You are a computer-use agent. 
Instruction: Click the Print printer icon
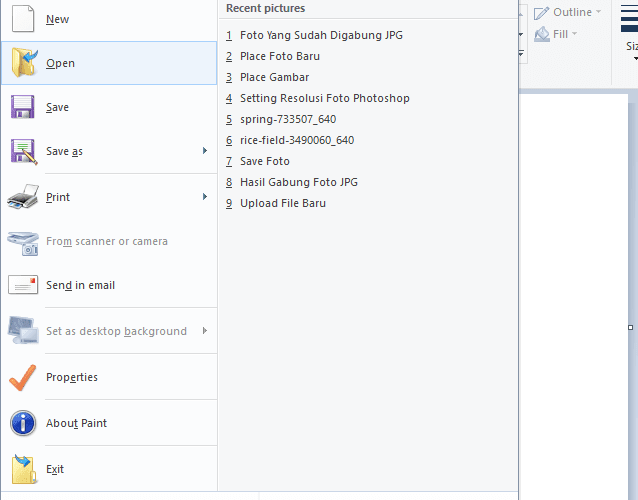[x=23, y=197]
